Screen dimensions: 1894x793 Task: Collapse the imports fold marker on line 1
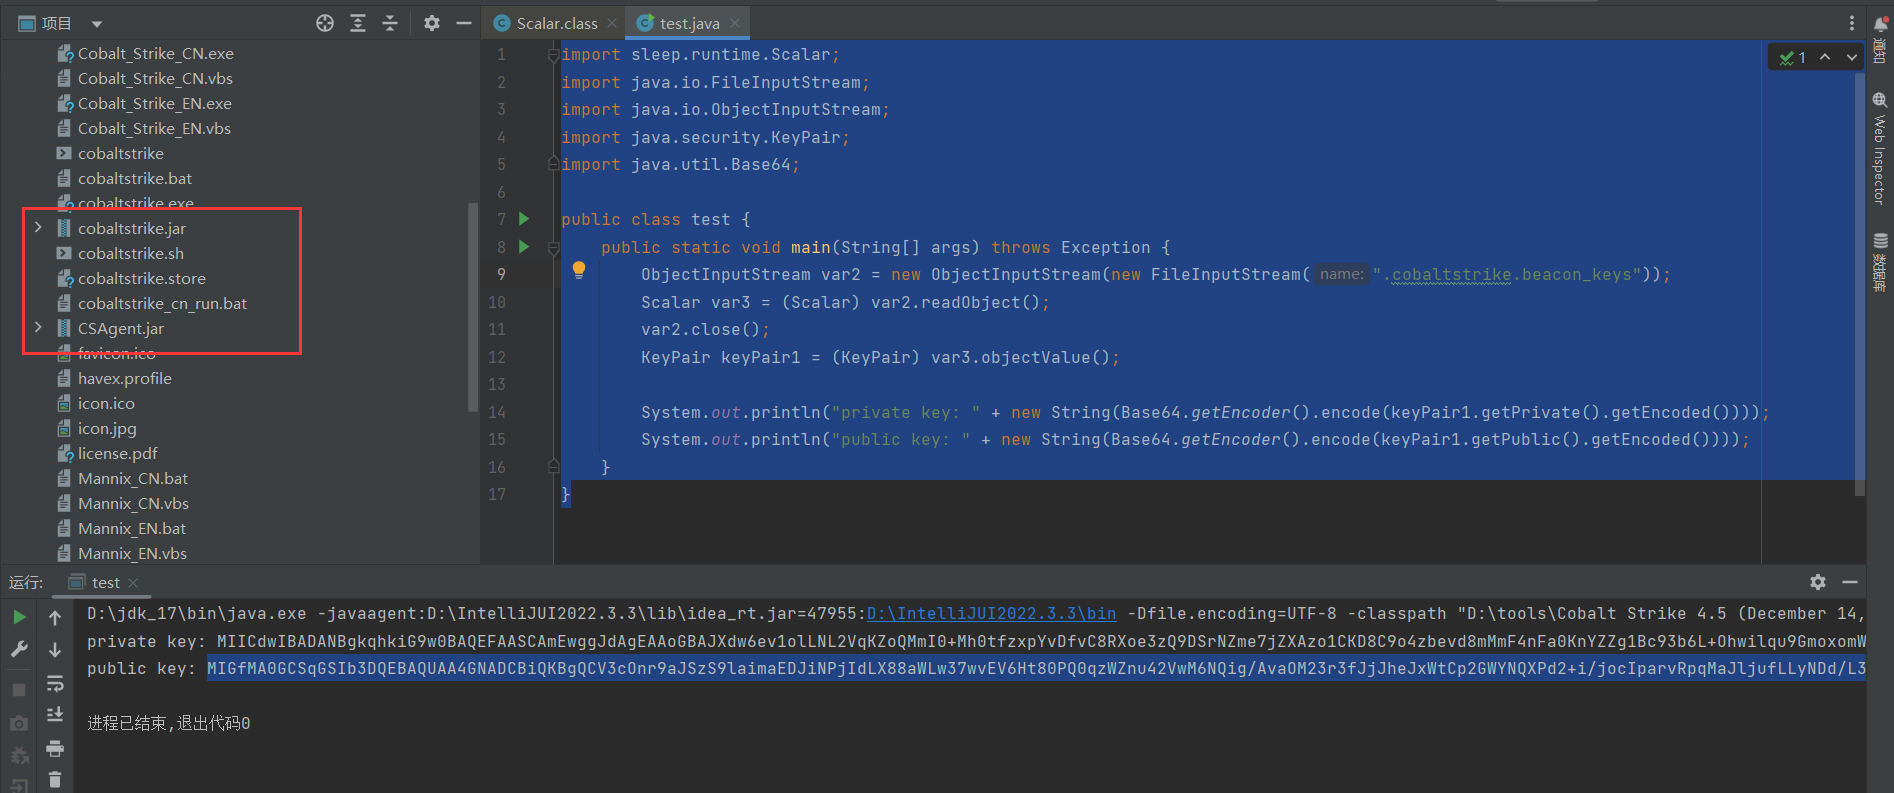point(553,55)
